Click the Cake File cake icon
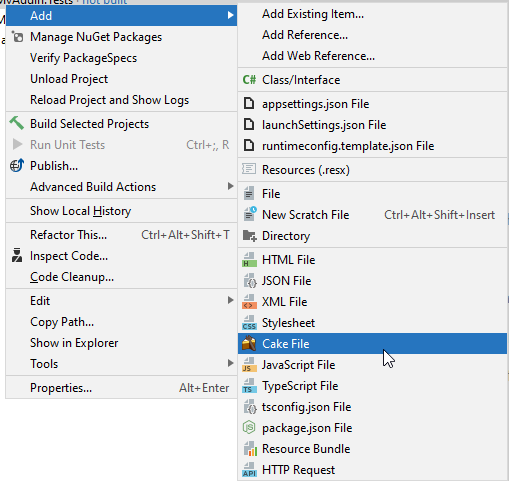This screenshot has height=481, width=509. coord(249,343)
